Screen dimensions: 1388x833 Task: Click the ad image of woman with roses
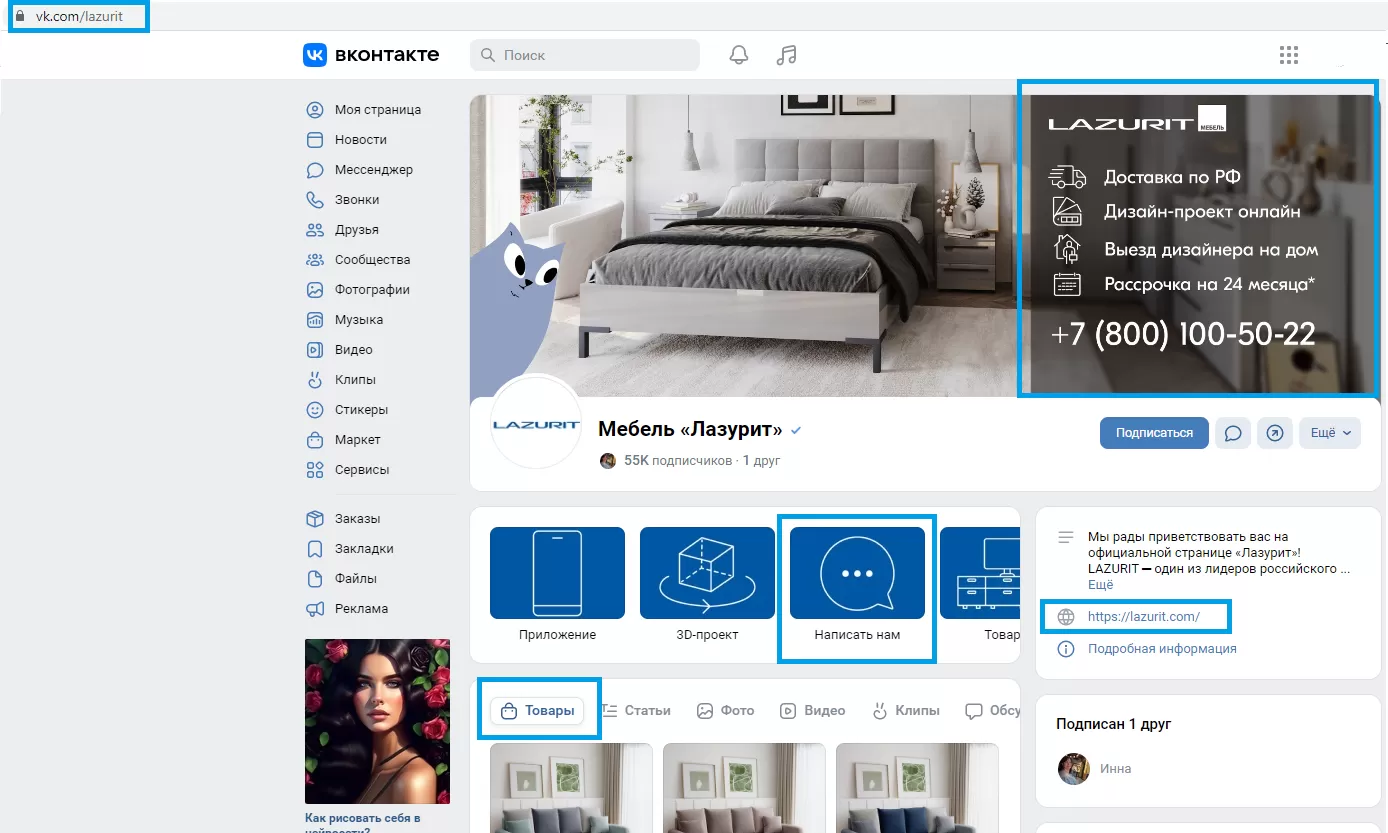pos(377,722)
